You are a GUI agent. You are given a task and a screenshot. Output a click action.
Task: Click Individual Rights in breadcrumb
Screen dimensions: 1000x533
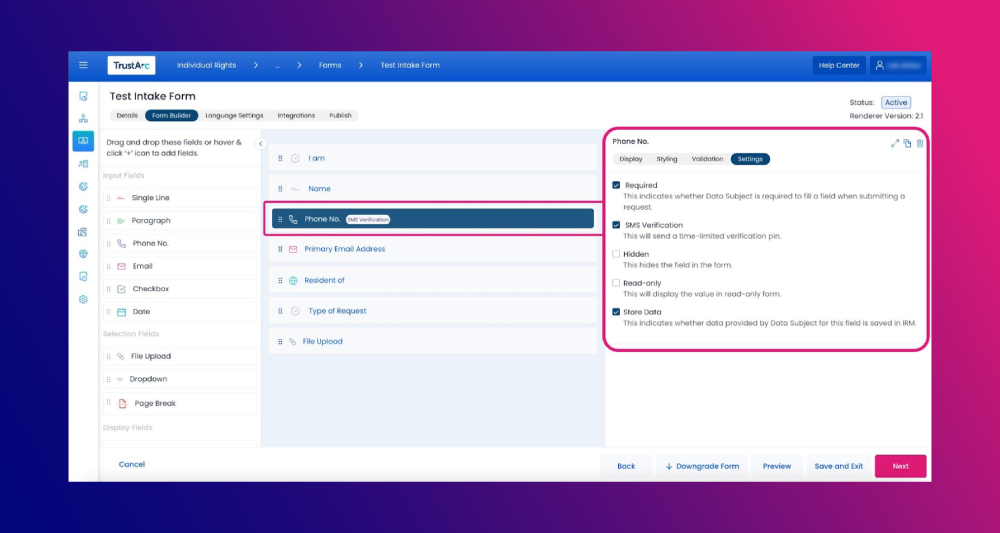pyautogui.click(x=207, y=65)
